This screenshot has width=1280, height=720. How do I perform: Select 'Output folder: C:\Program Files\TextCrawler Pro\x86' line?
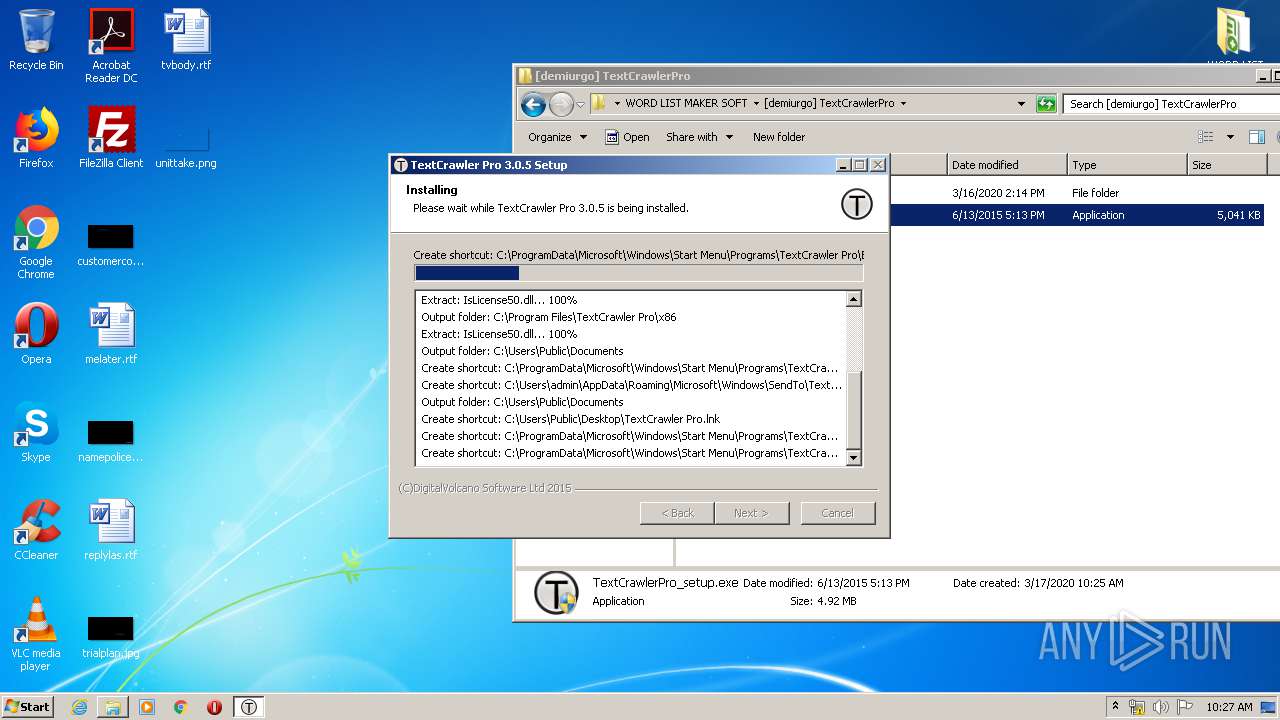coord(548,317)
